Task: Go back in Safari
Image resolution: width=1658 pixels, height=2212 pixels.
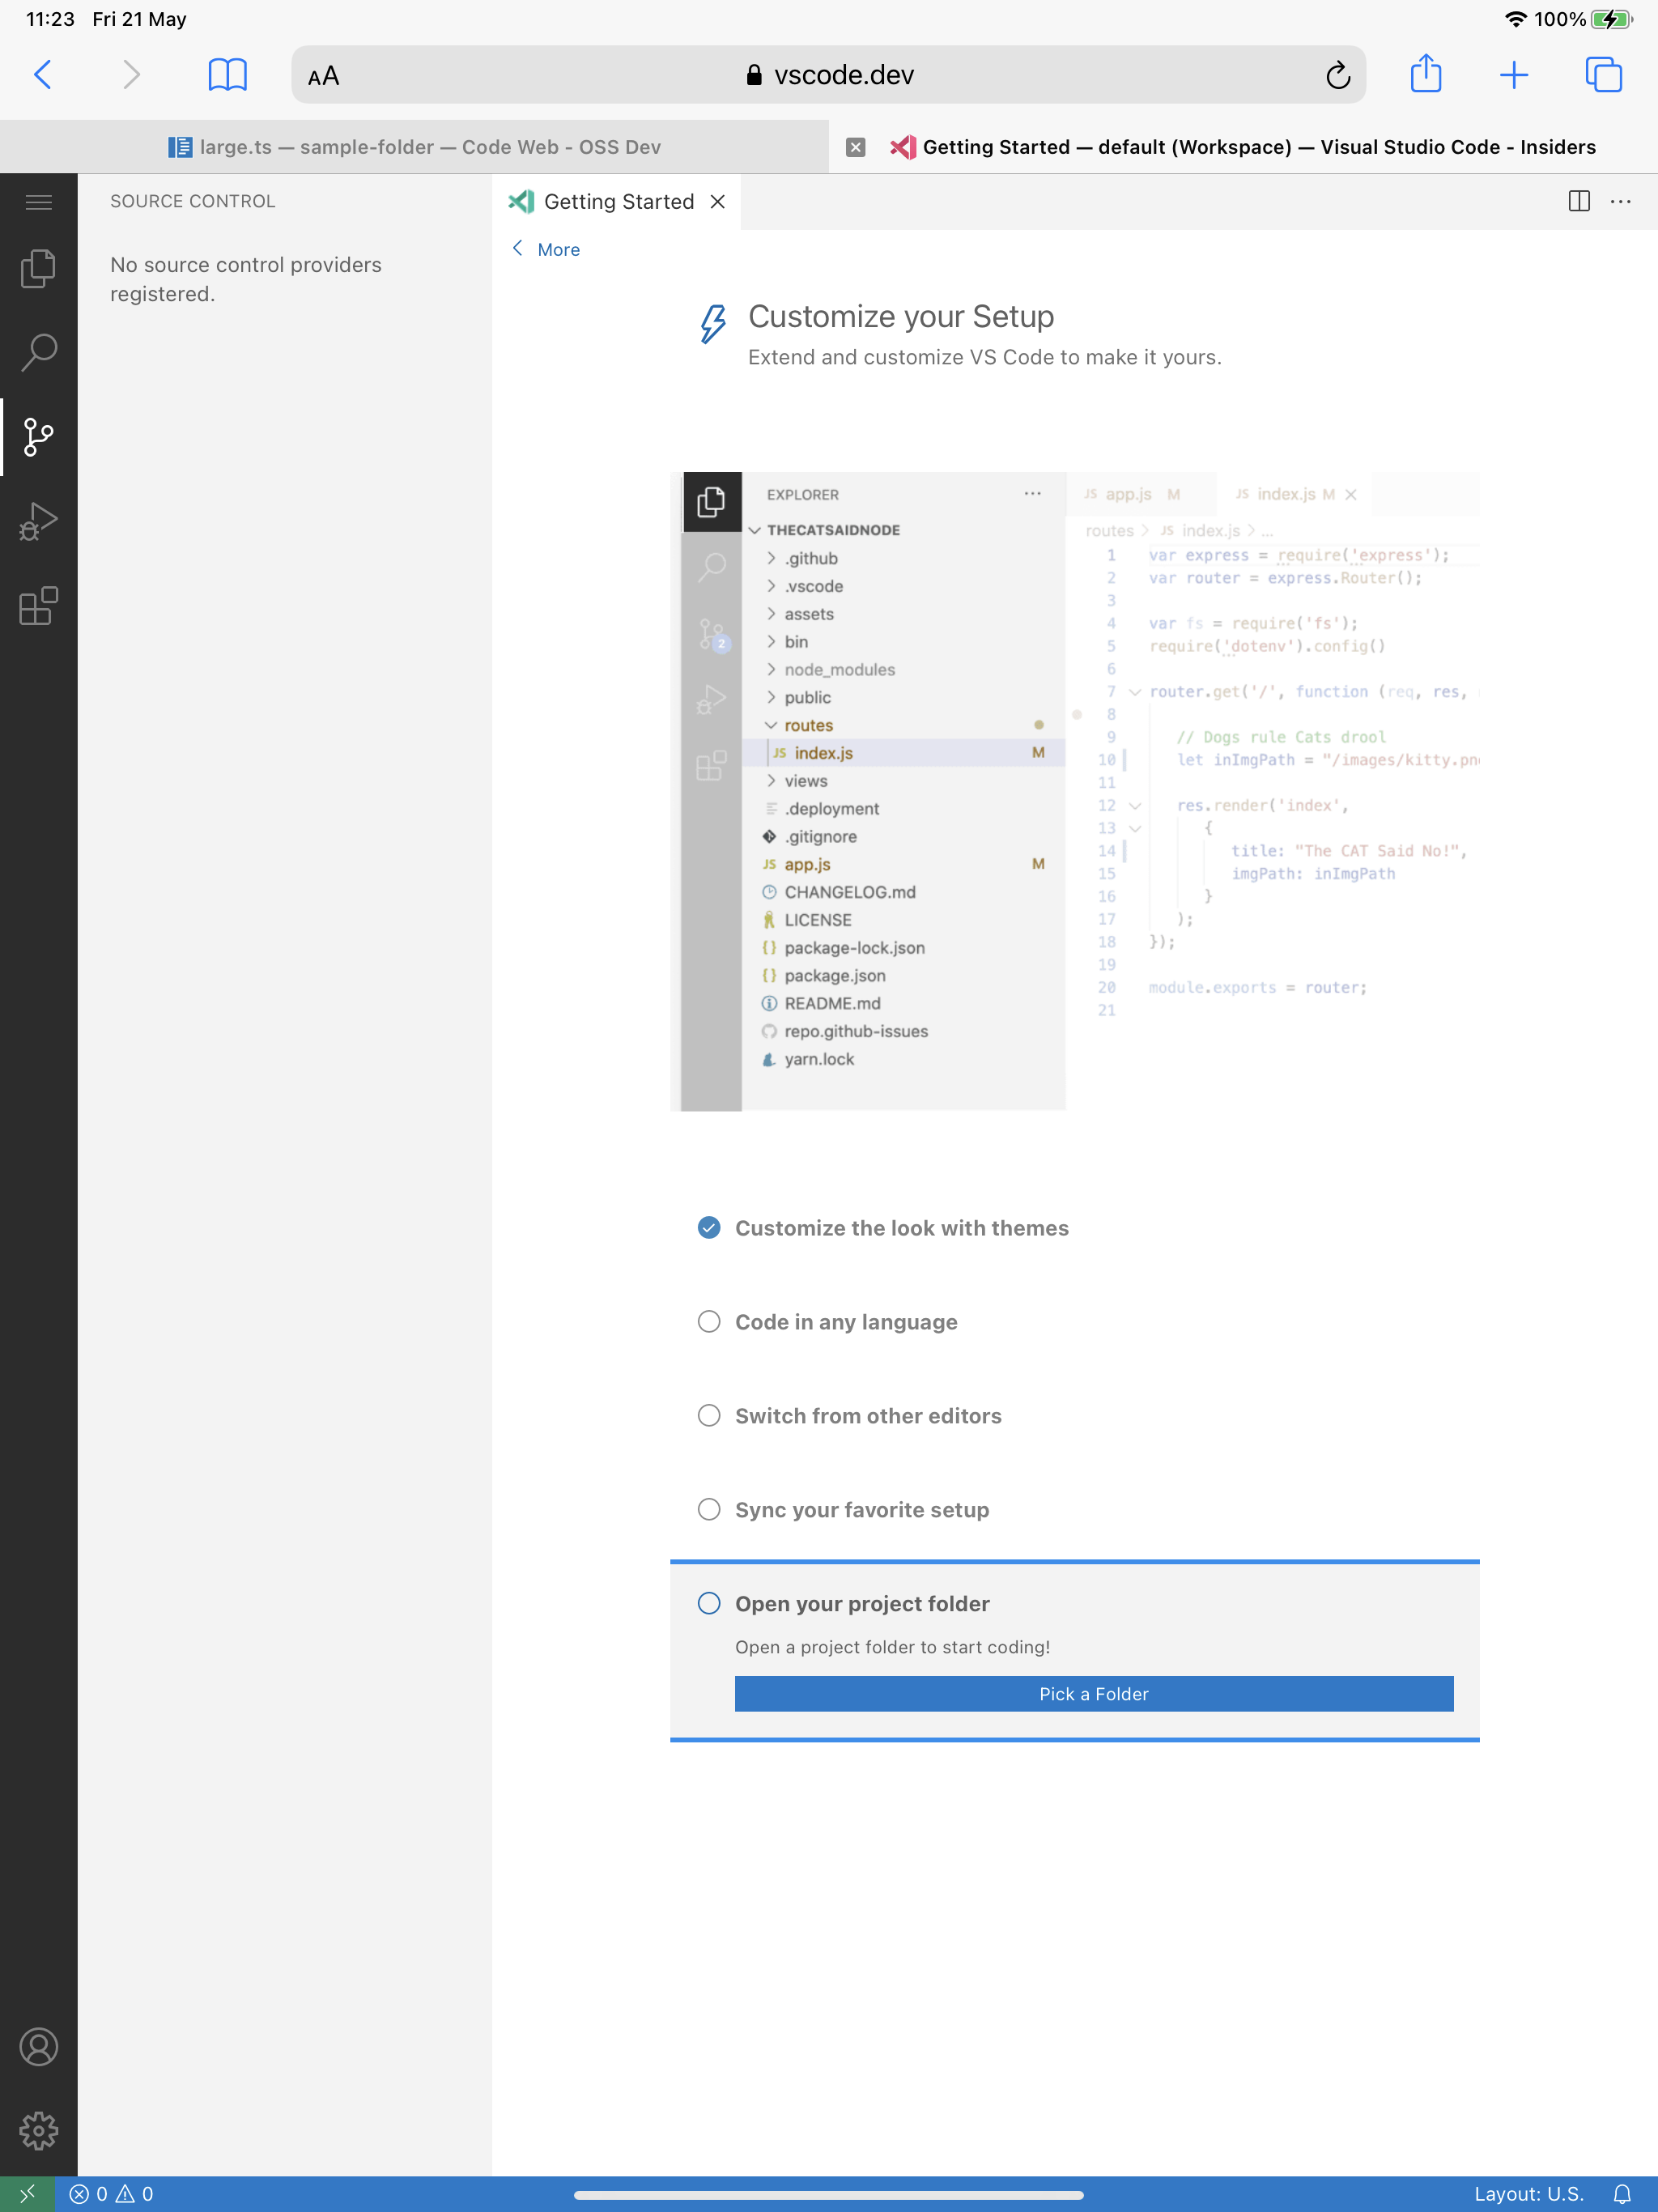Action: 43,74
